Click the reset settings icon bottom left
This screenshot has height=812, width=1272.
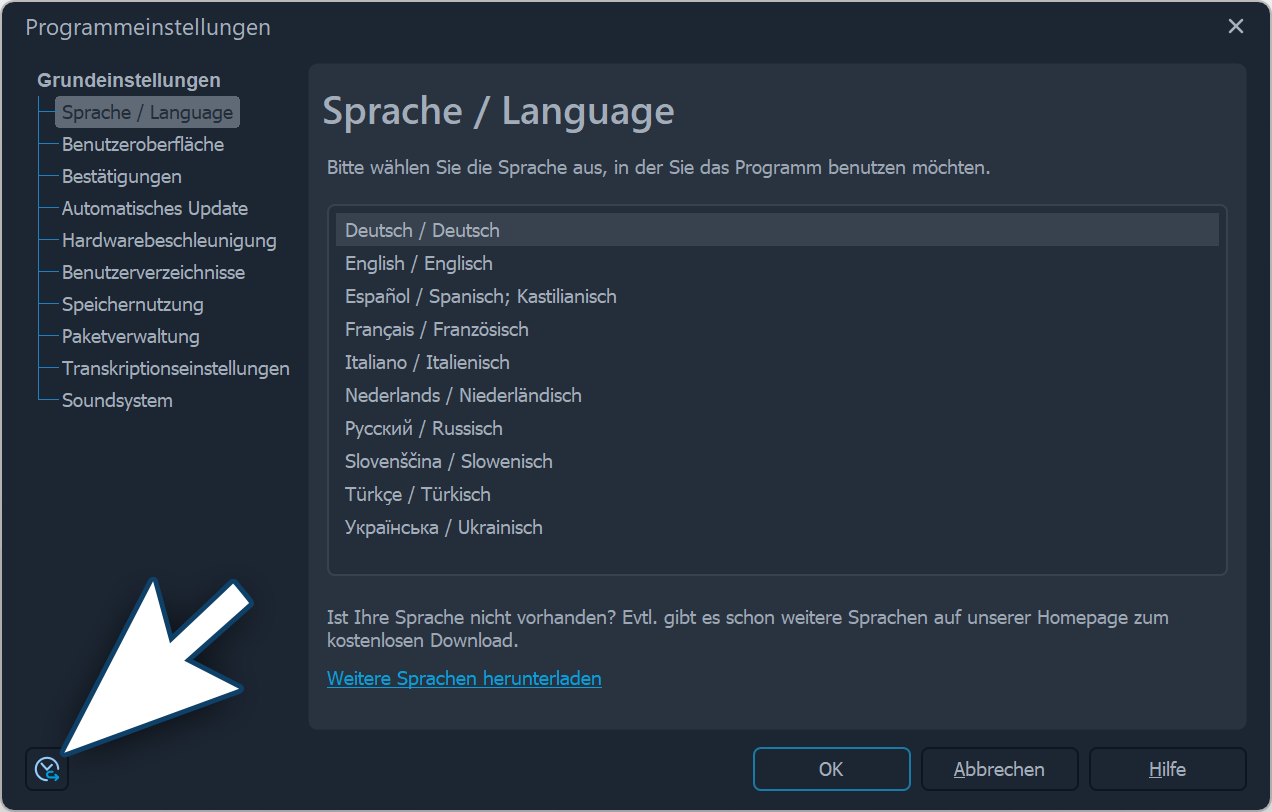click(x=46, y=769)
